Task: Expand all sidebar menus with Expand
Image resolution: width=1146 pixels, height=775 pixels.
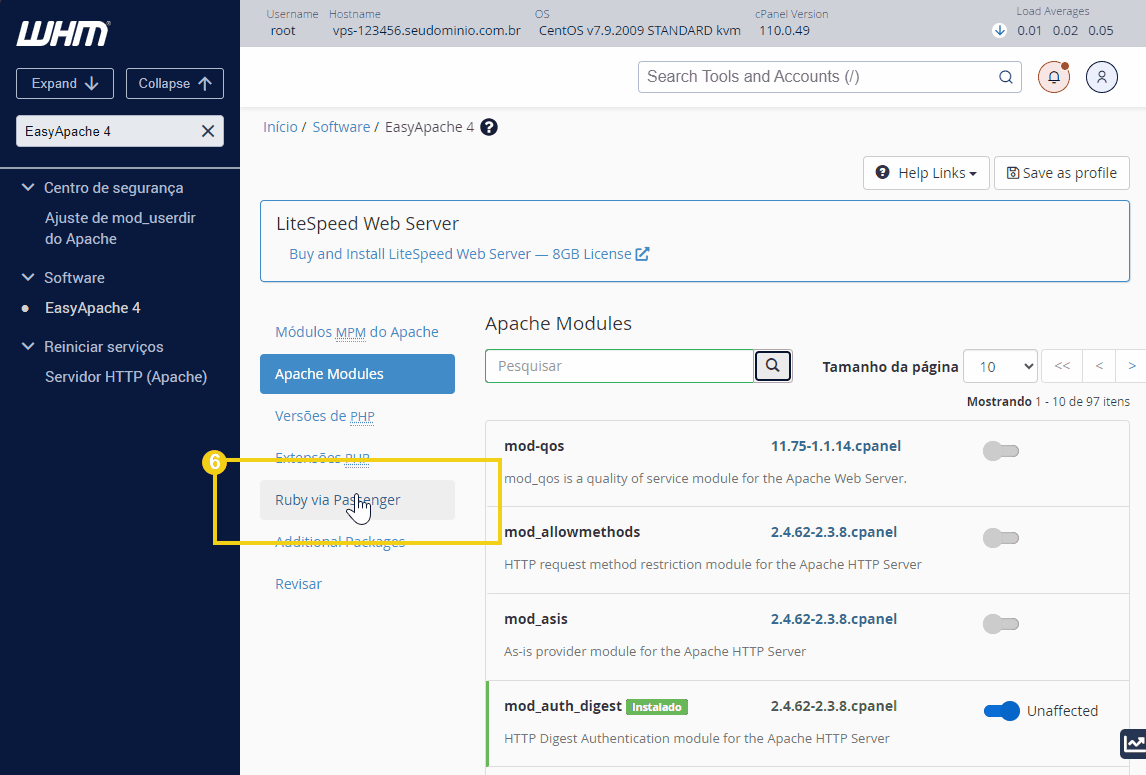Action: (65, 83)
